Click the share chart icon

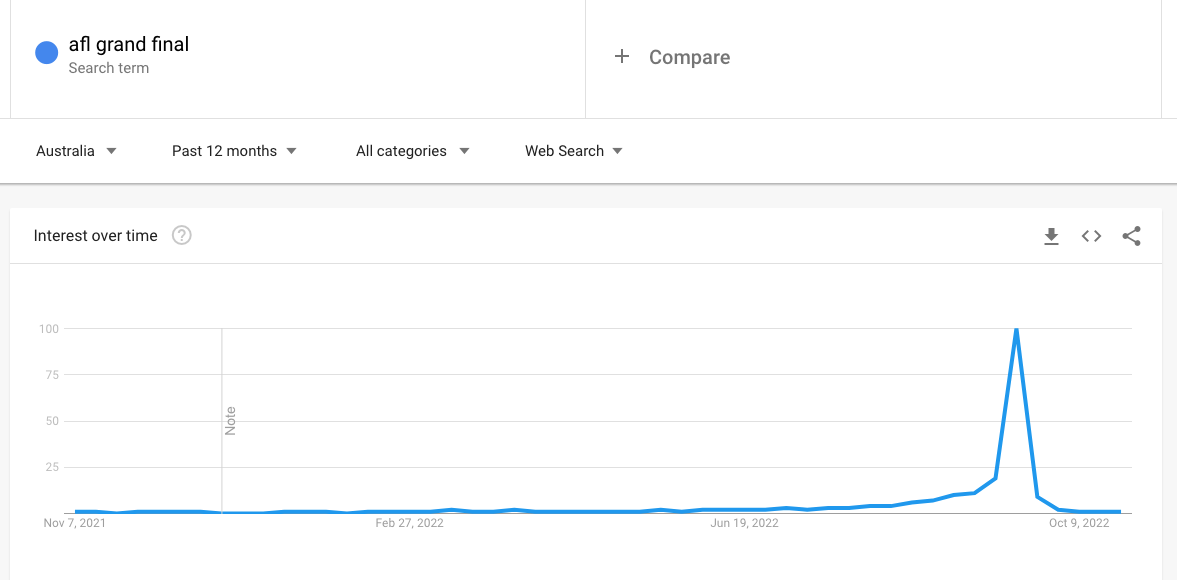pos(1131,236)
